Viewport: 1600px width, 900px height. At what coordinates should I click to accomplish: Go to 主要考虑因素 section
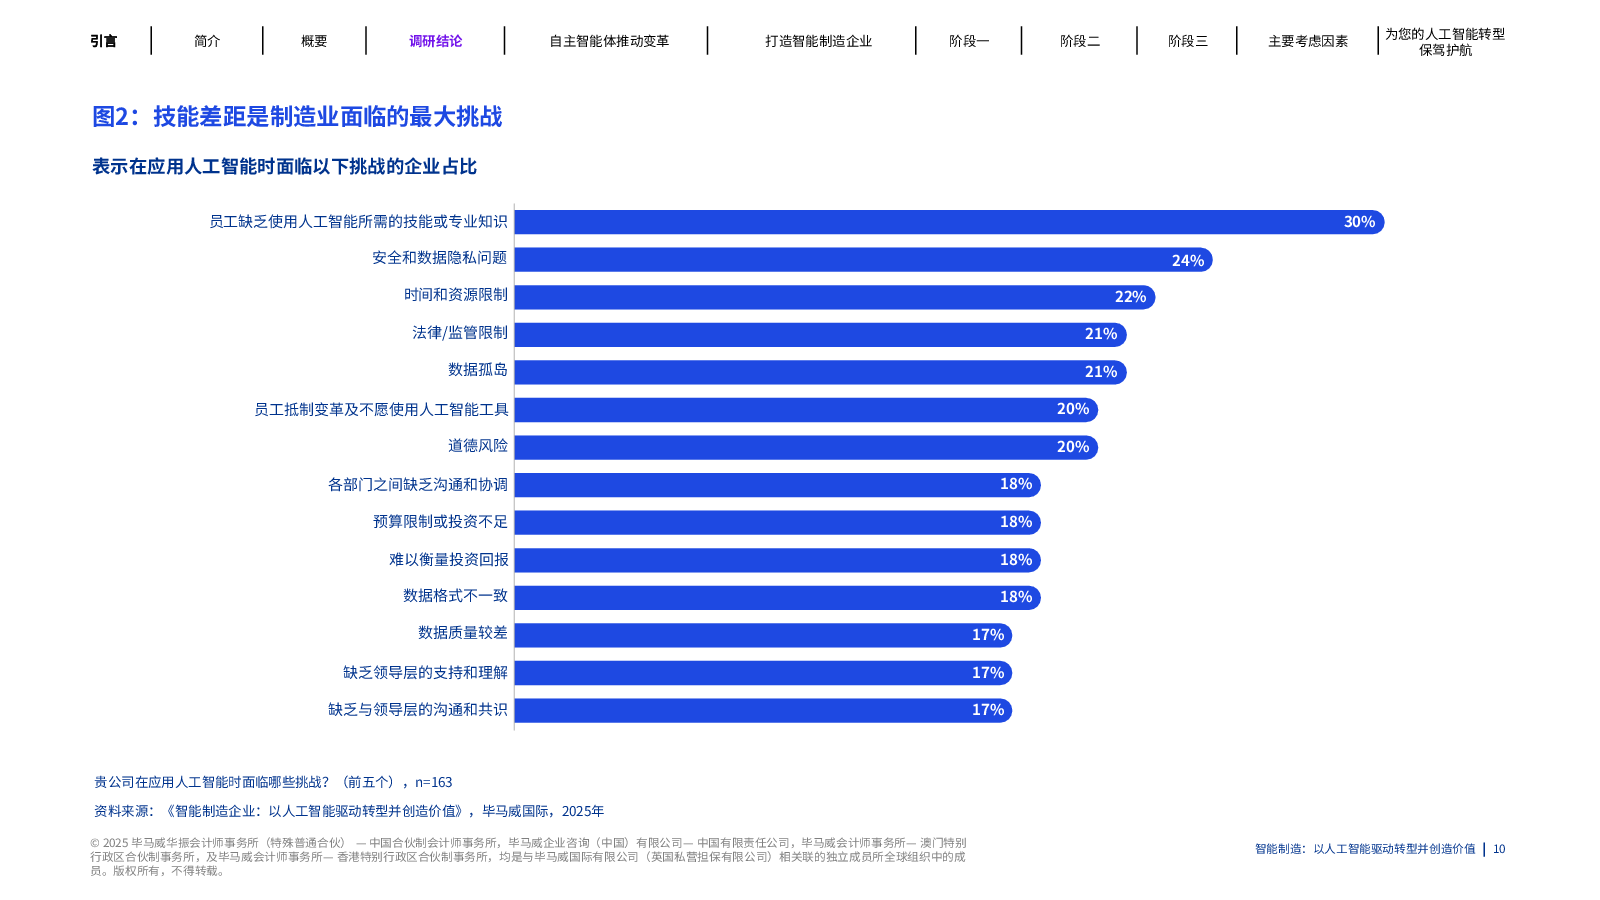[1307, 41]
